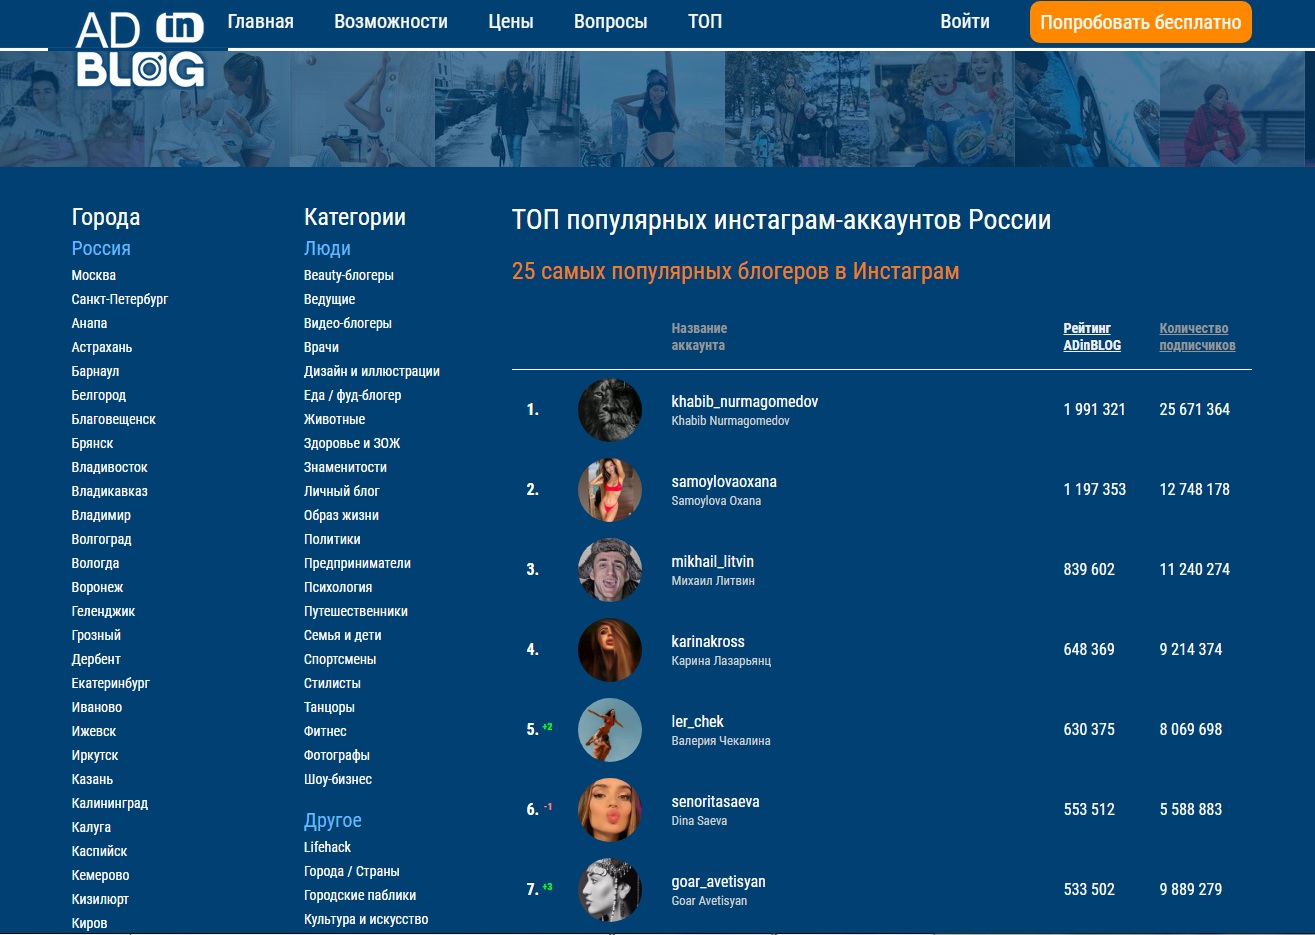The height and width of the screenshot is (935, 1315).
Task: Select city Екатеринбург
Action: coord(111,683)
